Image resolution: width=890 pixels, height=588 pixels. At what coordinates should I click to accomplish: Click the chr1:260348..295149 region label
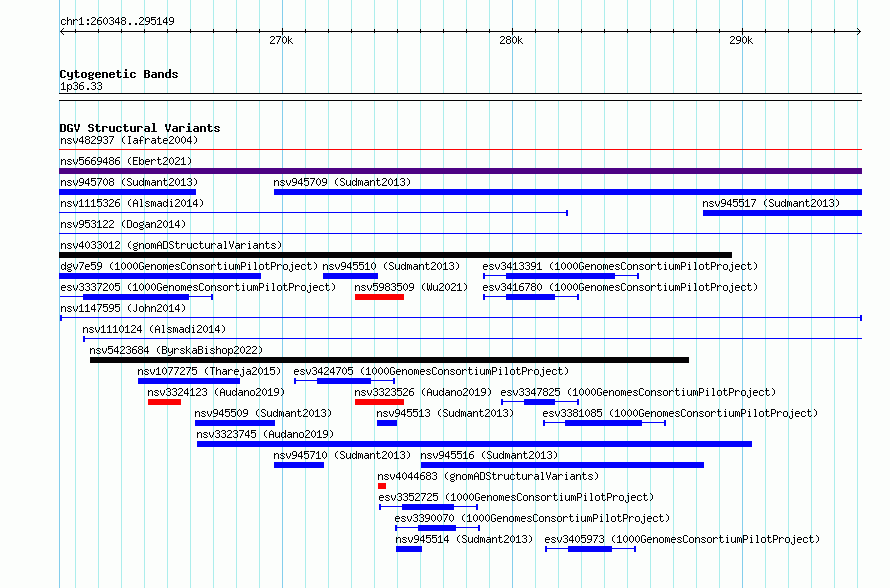pyautogui.click(x=117, y=21)
